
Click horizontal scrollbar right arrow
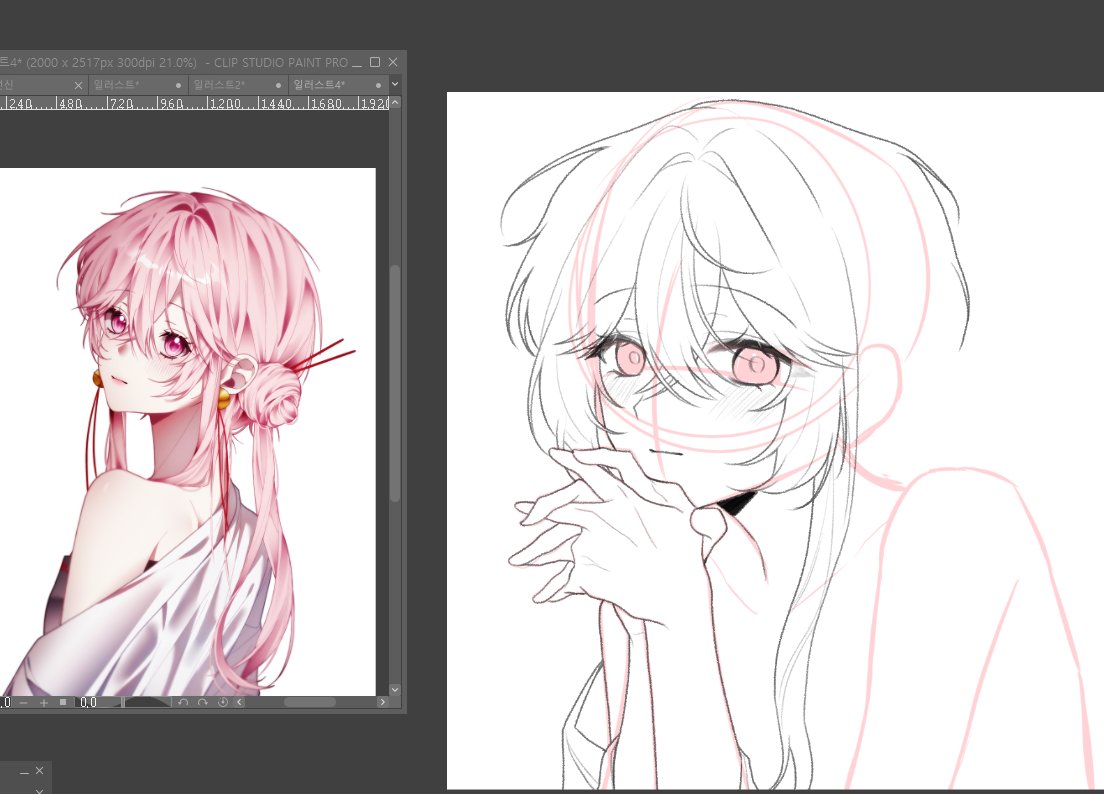tap(382, 702)
